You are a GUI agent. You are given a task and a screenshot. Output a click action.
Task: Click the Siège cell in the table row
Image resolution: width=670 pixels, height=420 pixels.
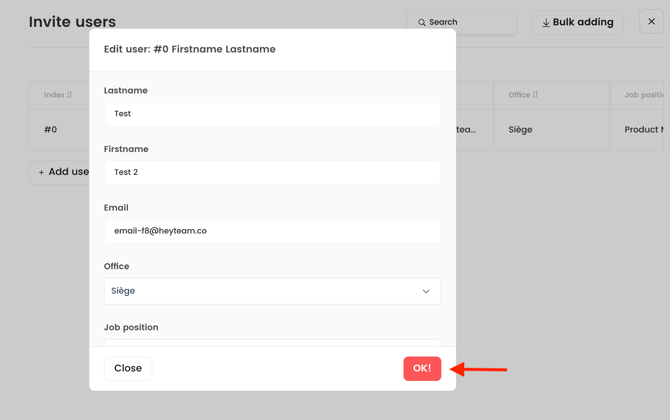pyautogui.click(x=520, y=130)
